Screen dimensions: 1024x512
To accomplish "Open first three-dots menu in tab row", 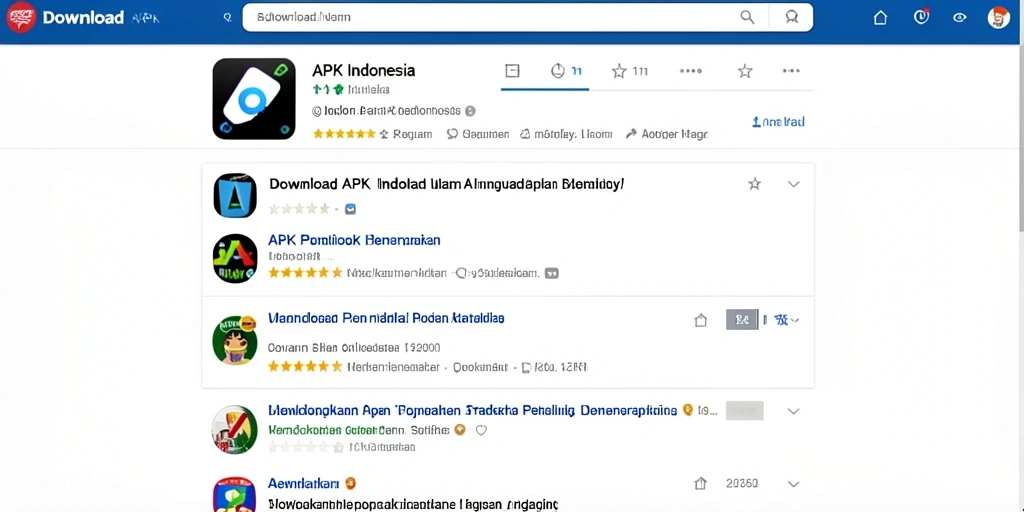I will coord(690,71).
